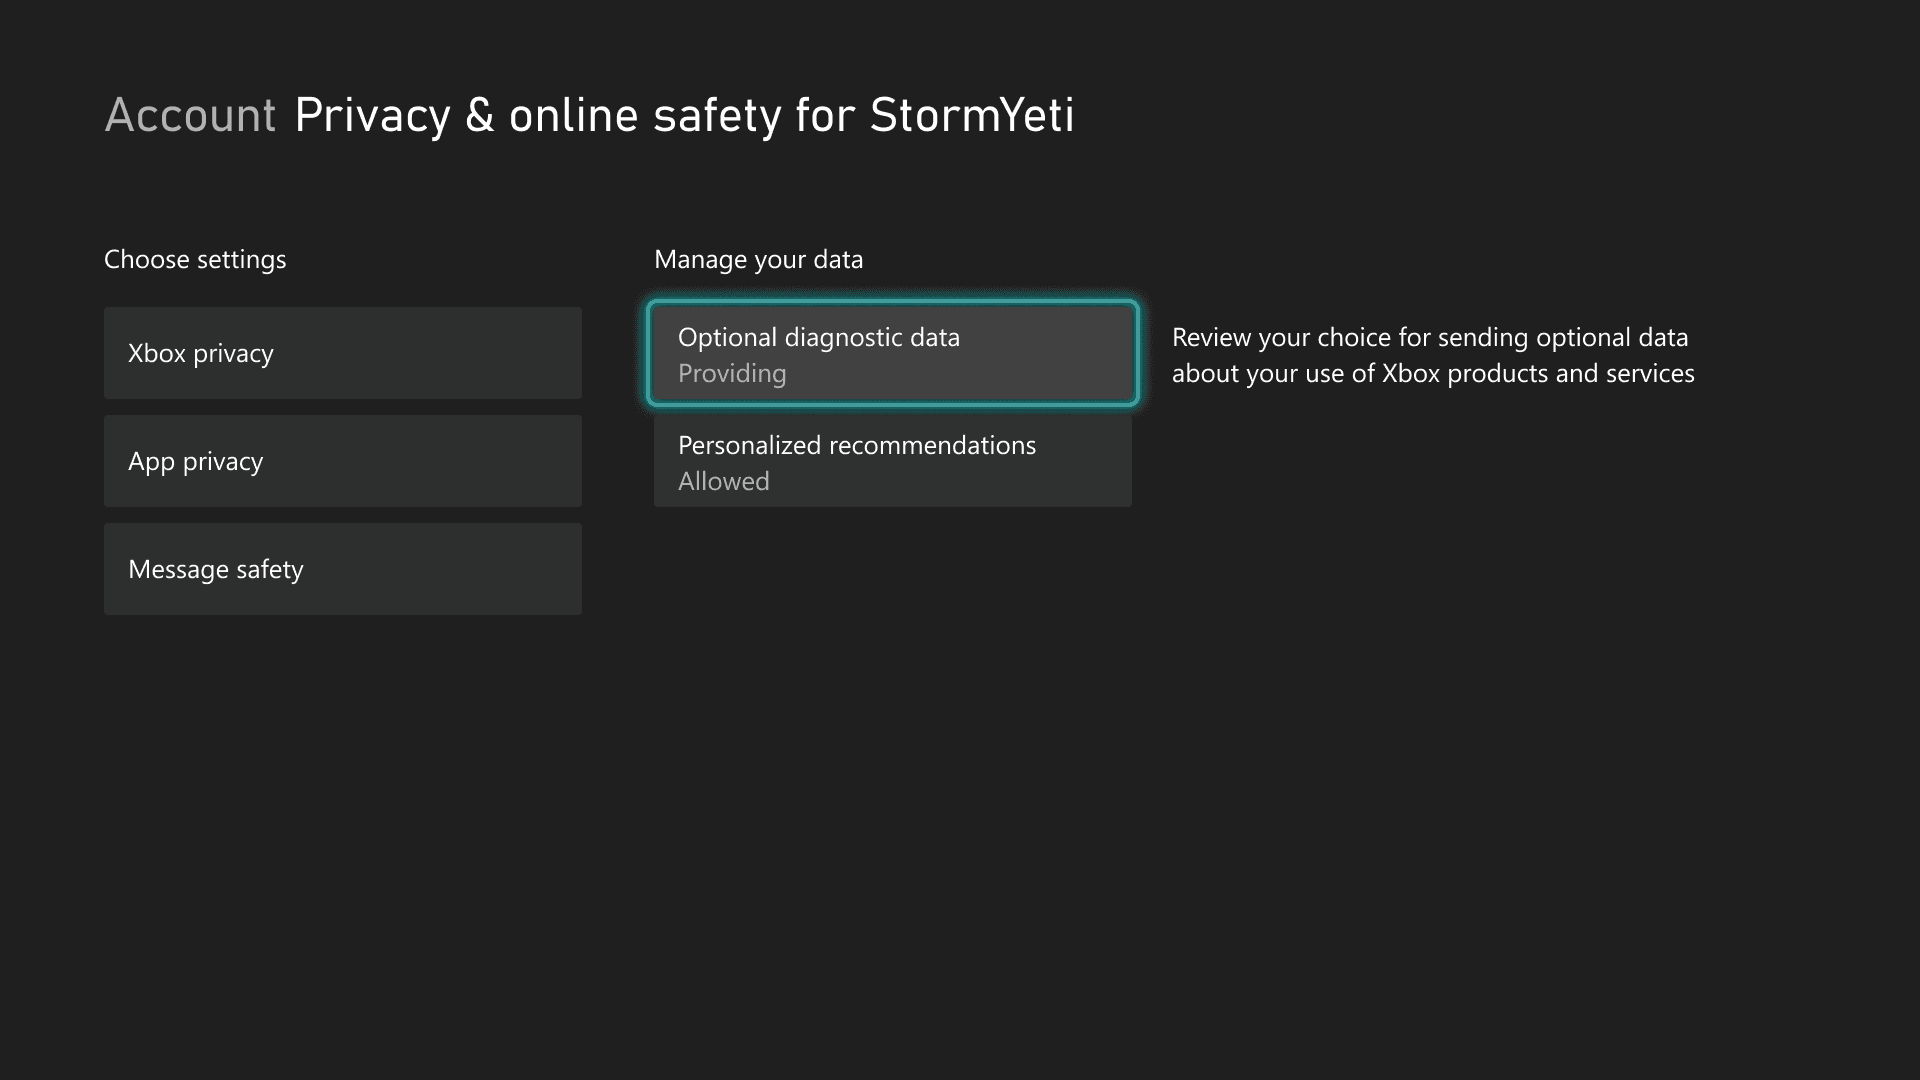Open Message safety settings

click(342, 569)
